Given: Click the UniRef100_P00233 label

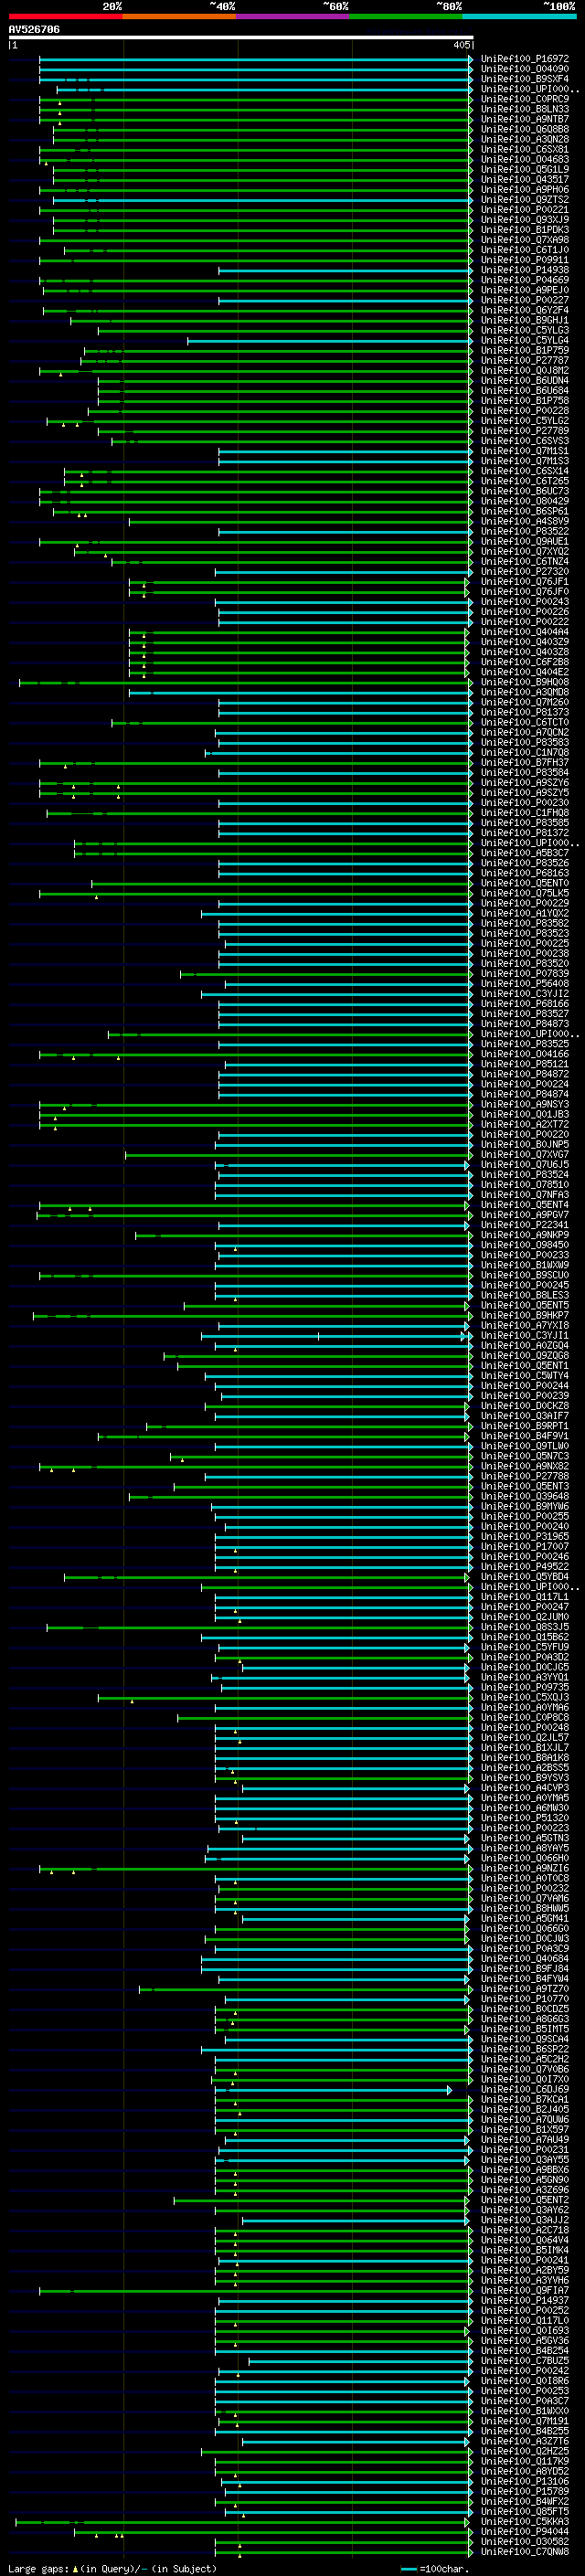Looking at the screenshot, I should tap(525, 1255).
